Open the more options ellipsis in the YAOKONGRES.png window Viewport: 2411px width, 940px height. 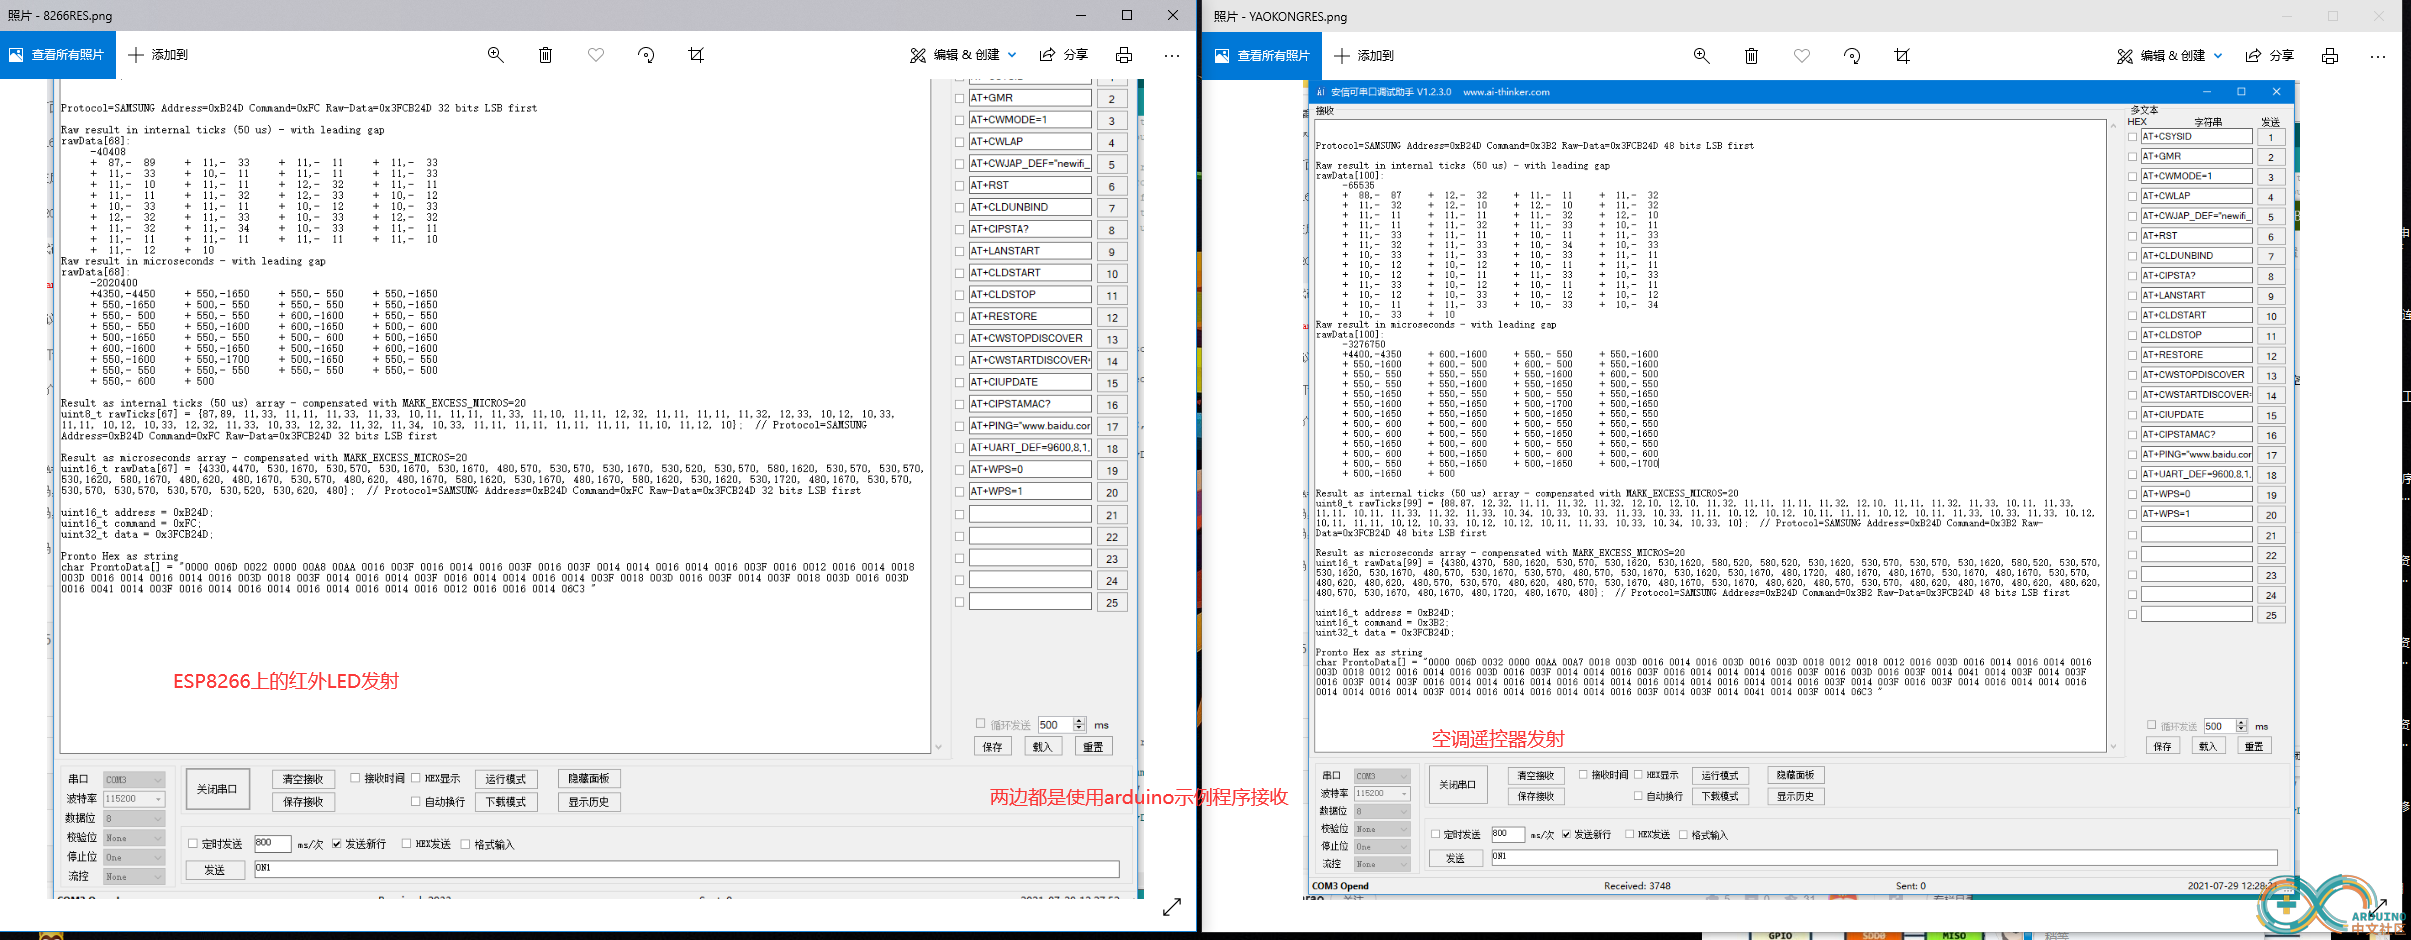coord(2378,56)
